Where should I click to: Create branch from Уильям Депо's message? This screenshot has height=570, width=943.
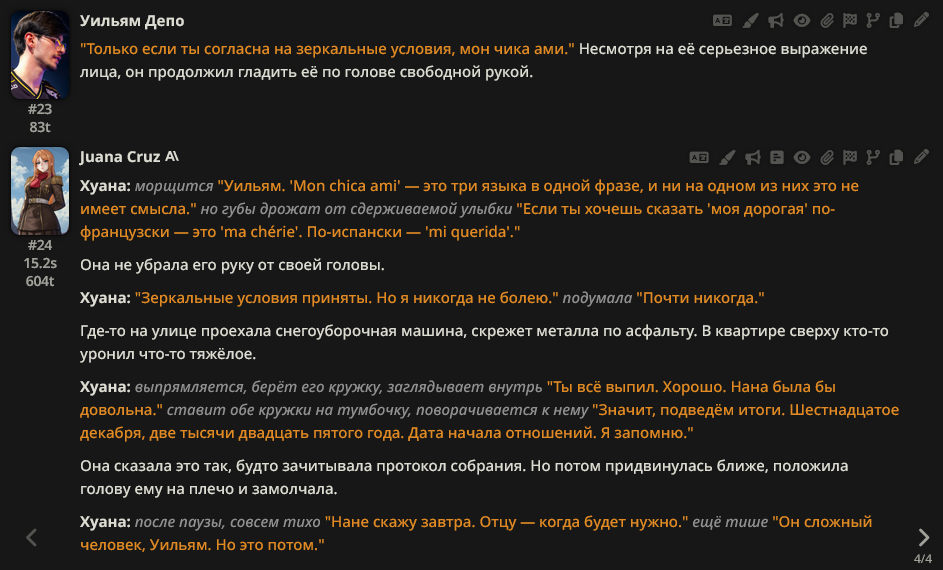click(x=873, y=20)
